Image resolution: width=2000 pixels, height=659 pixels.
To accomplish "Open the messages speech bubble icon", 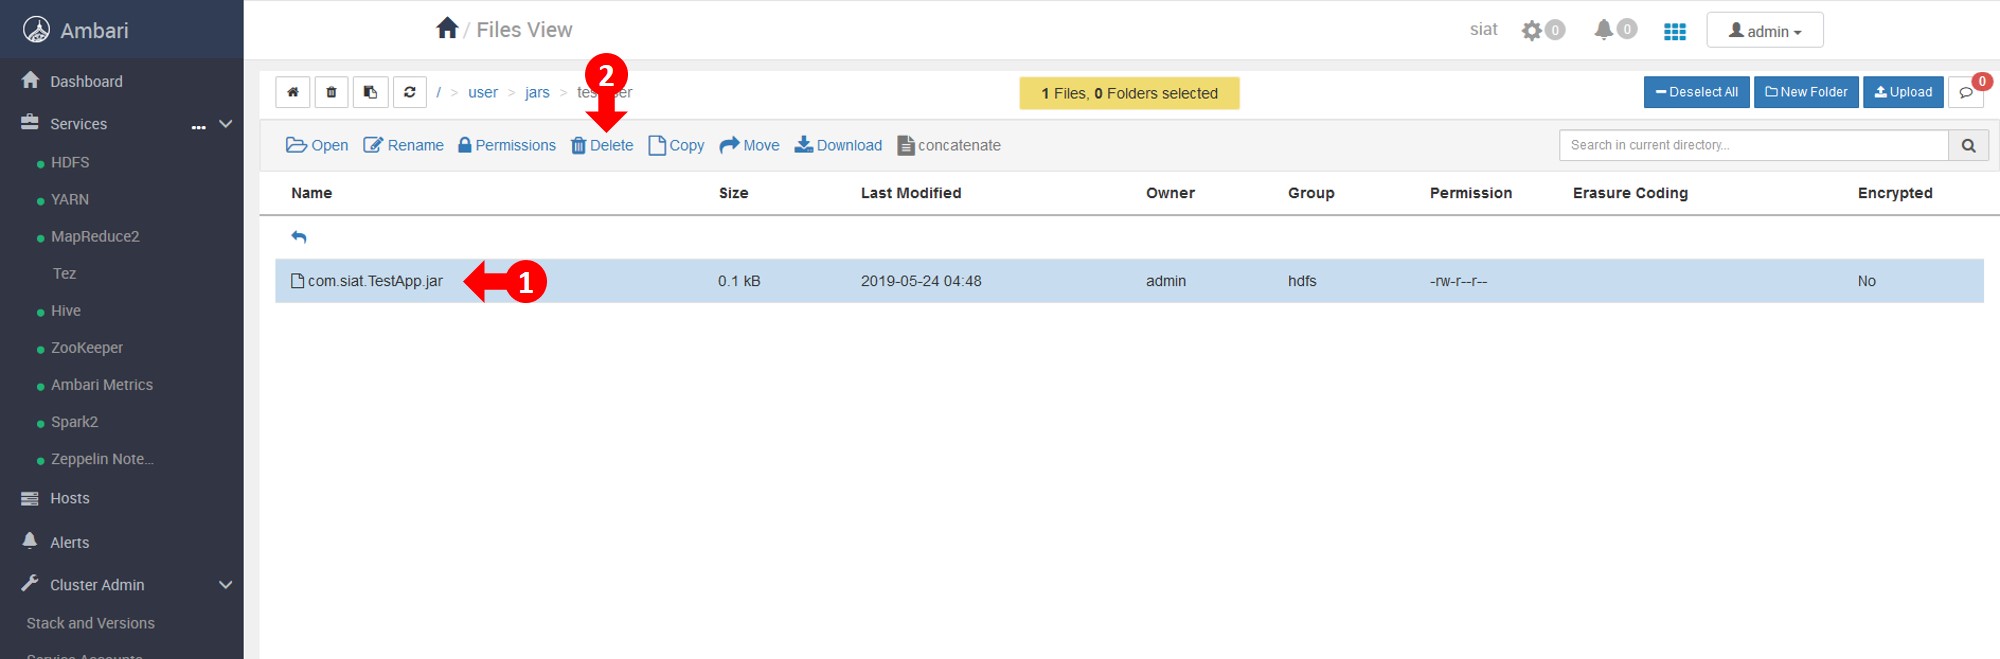I will 1966,92.
